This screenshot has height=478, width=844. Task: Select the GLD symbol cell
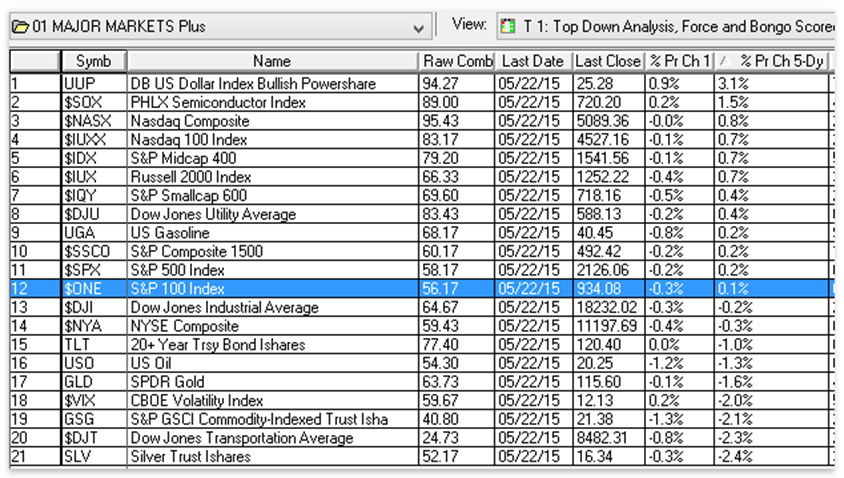click(x=94, y=382)
